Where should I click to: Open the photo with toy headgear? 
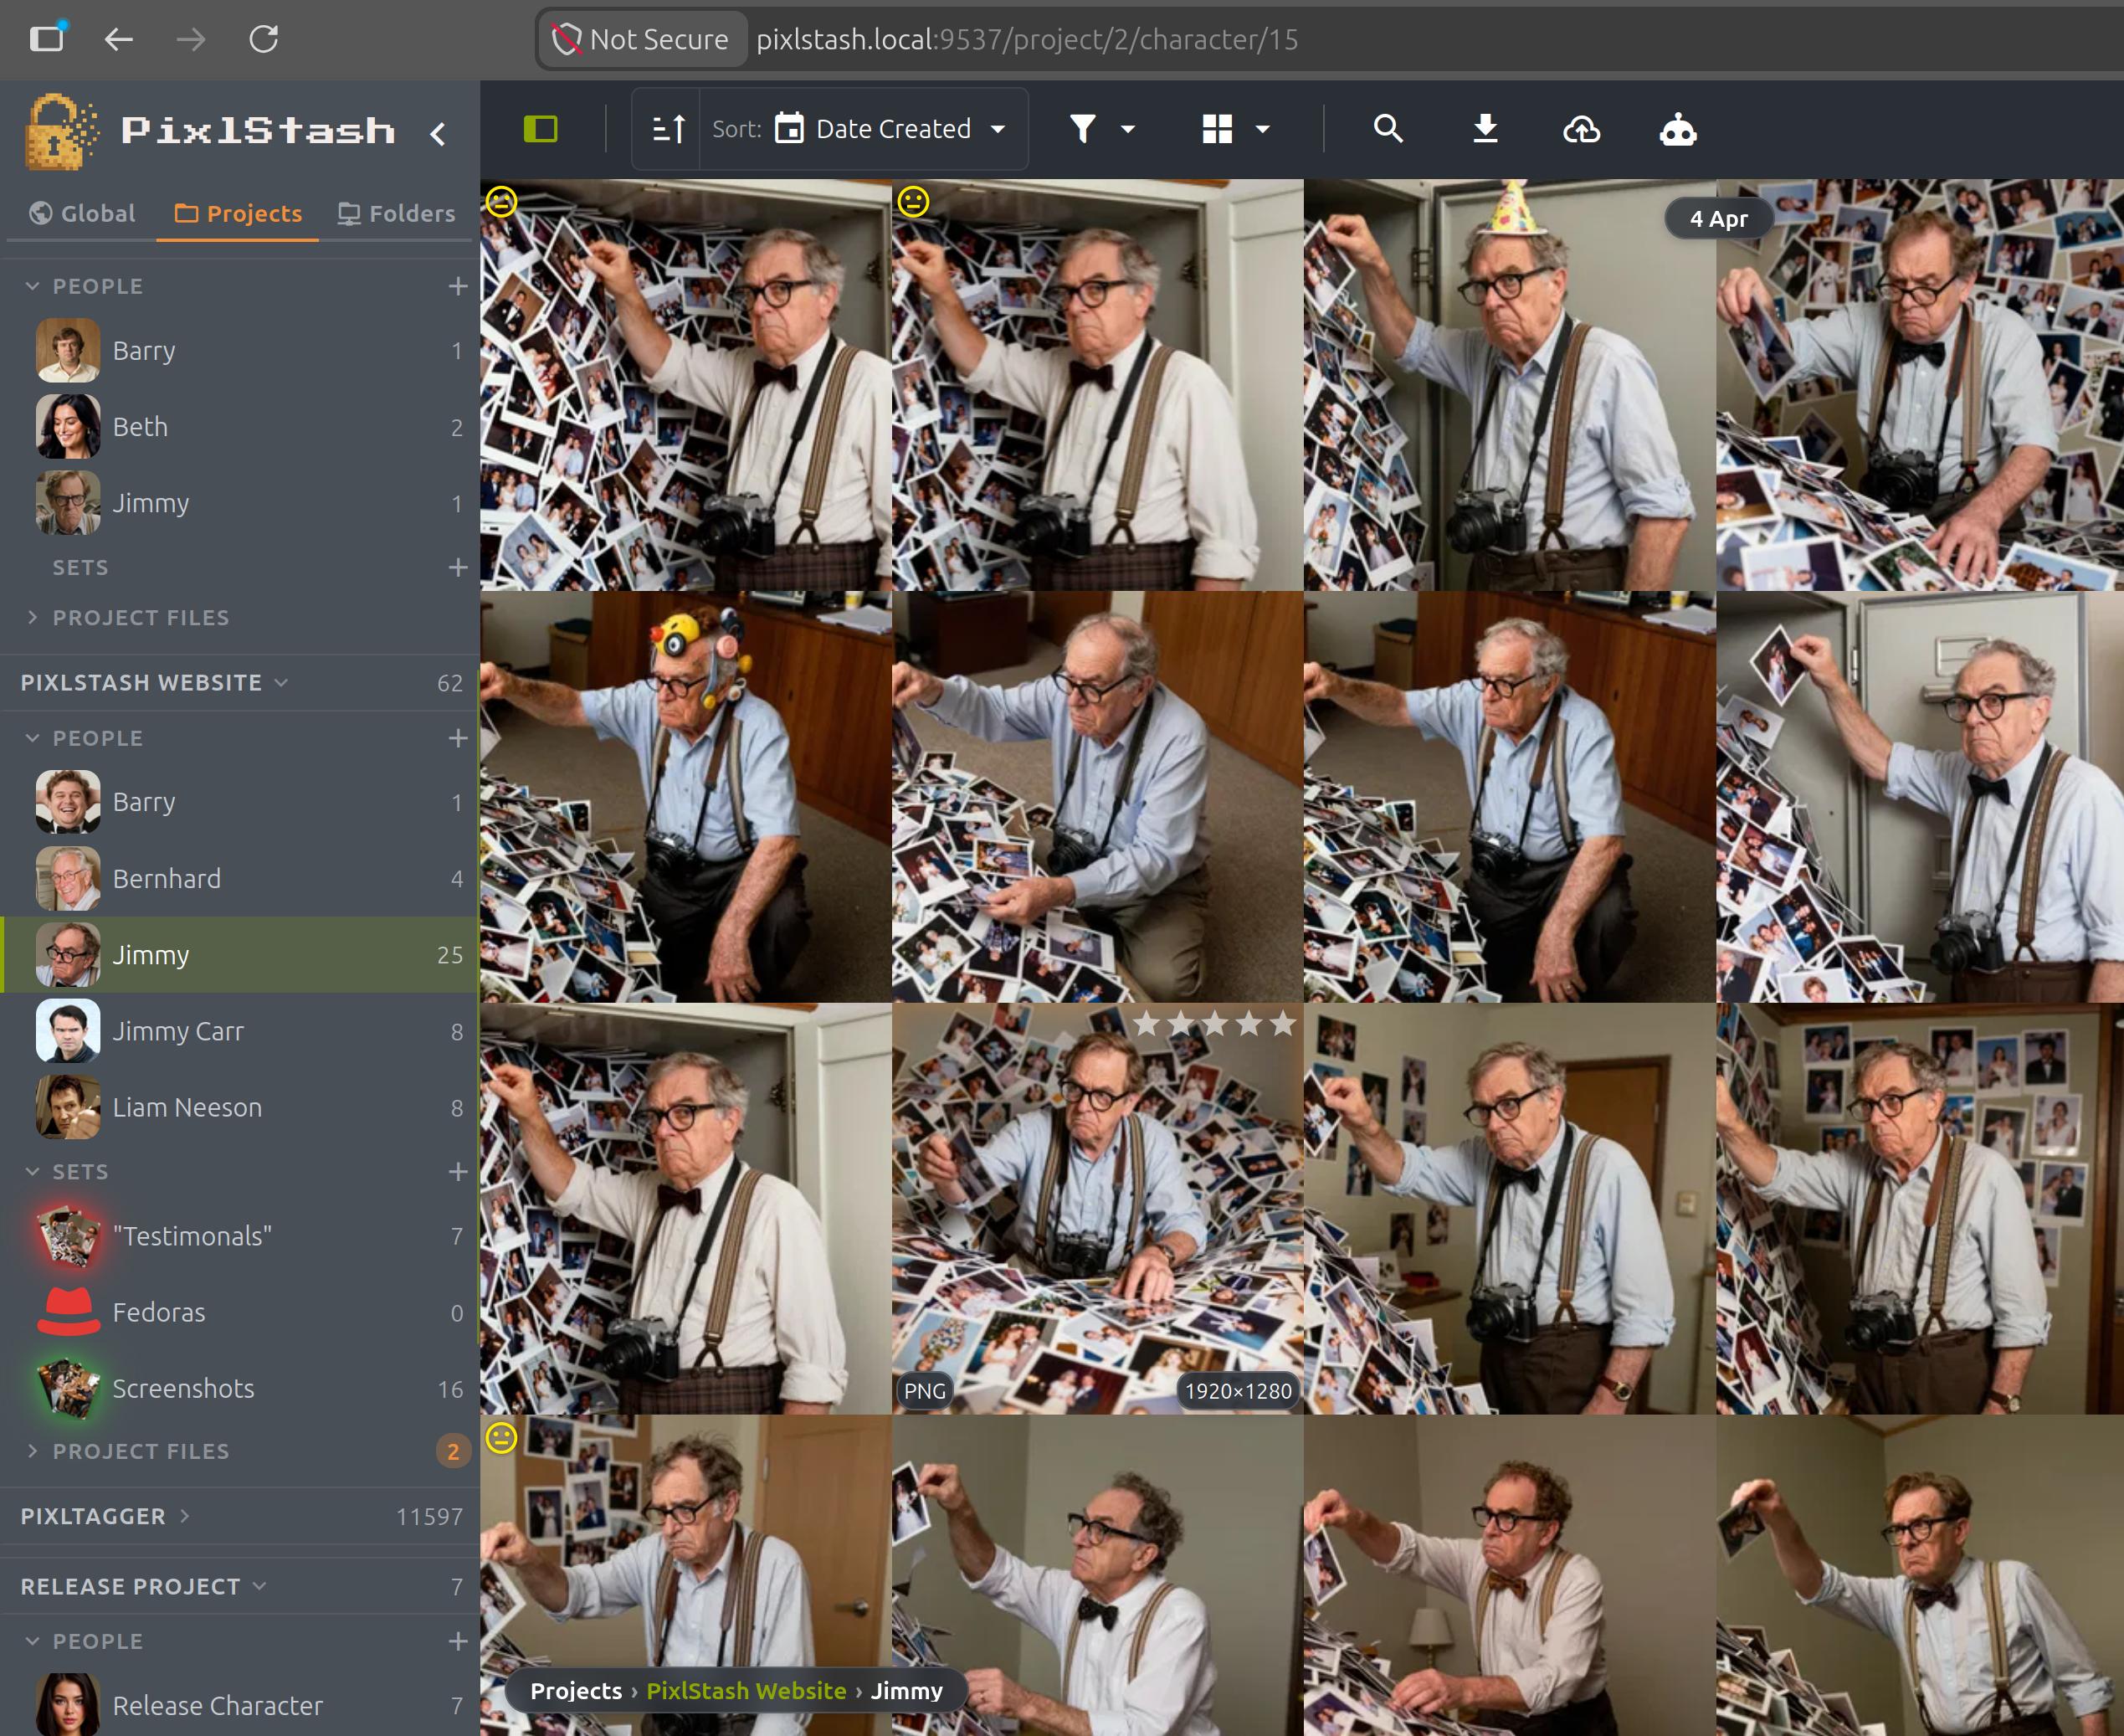pyautogui.click(x=685, y=797)
